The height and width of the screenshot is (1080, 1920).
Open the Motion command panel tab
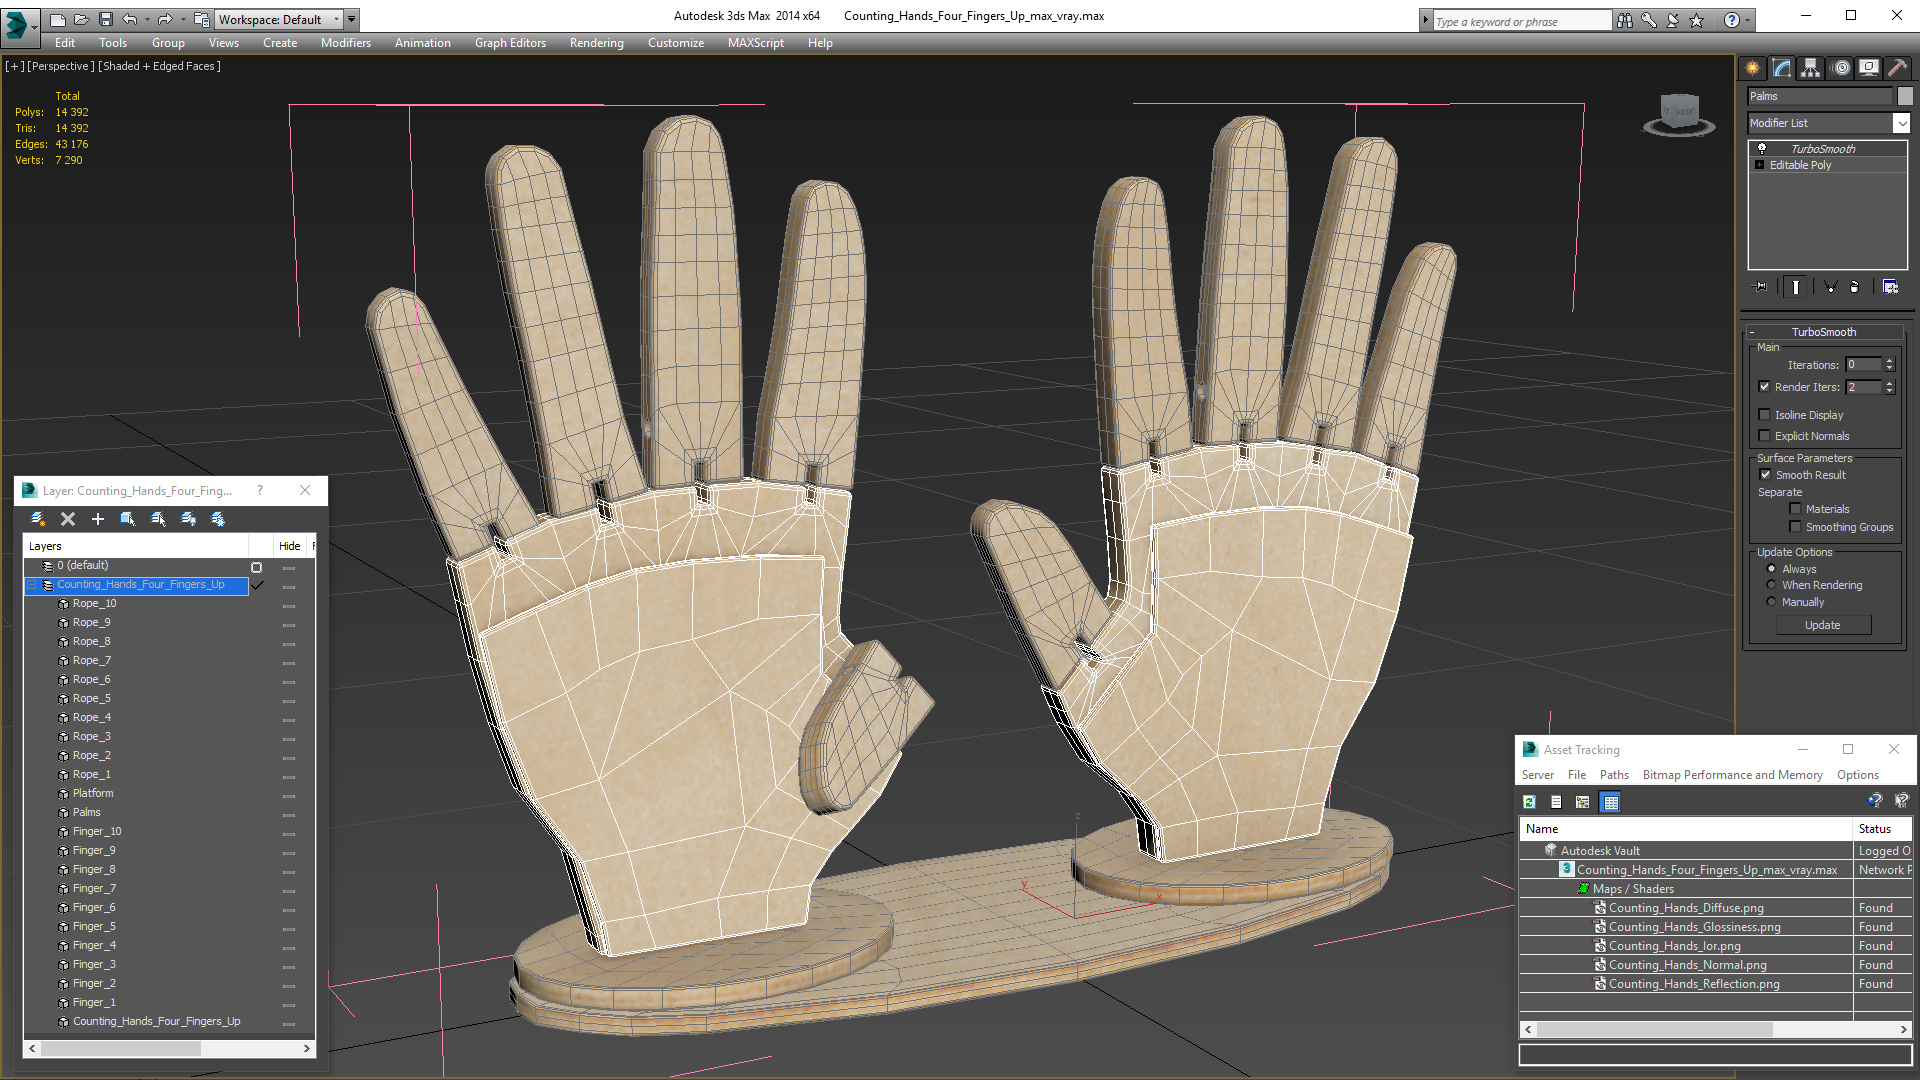(1840, 68)
